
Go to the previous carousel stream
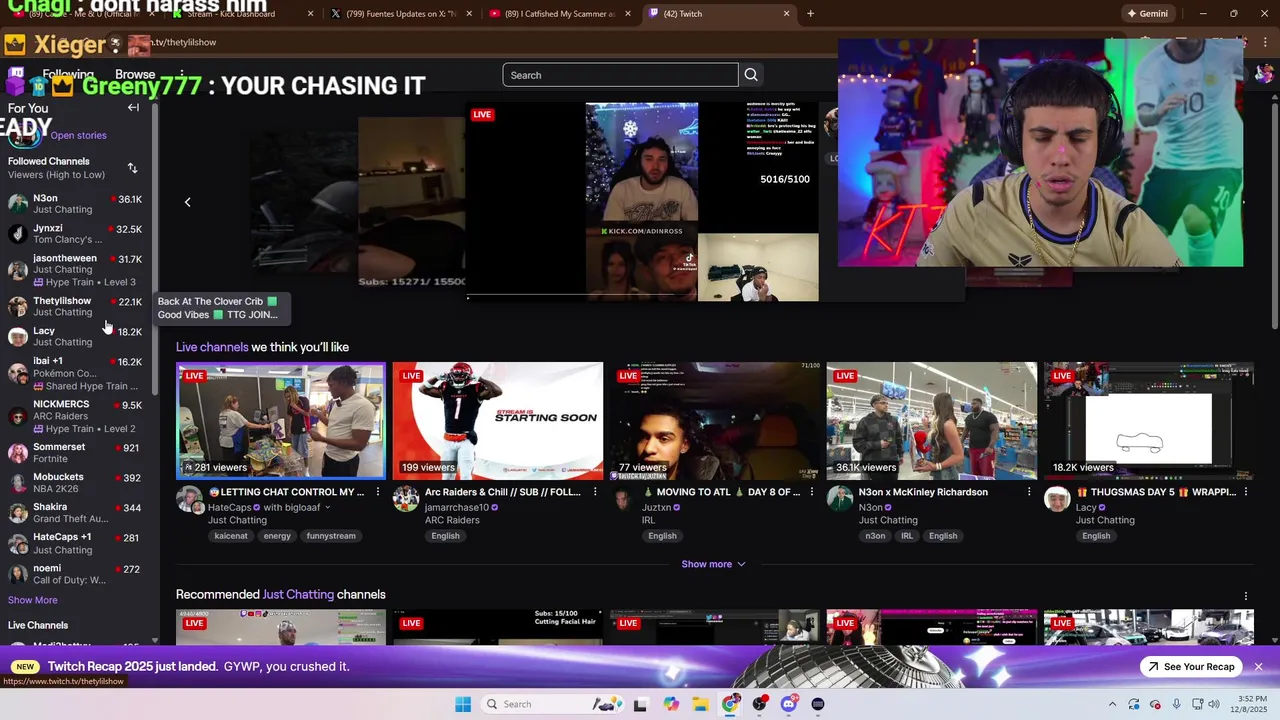[x=187, y=202]
